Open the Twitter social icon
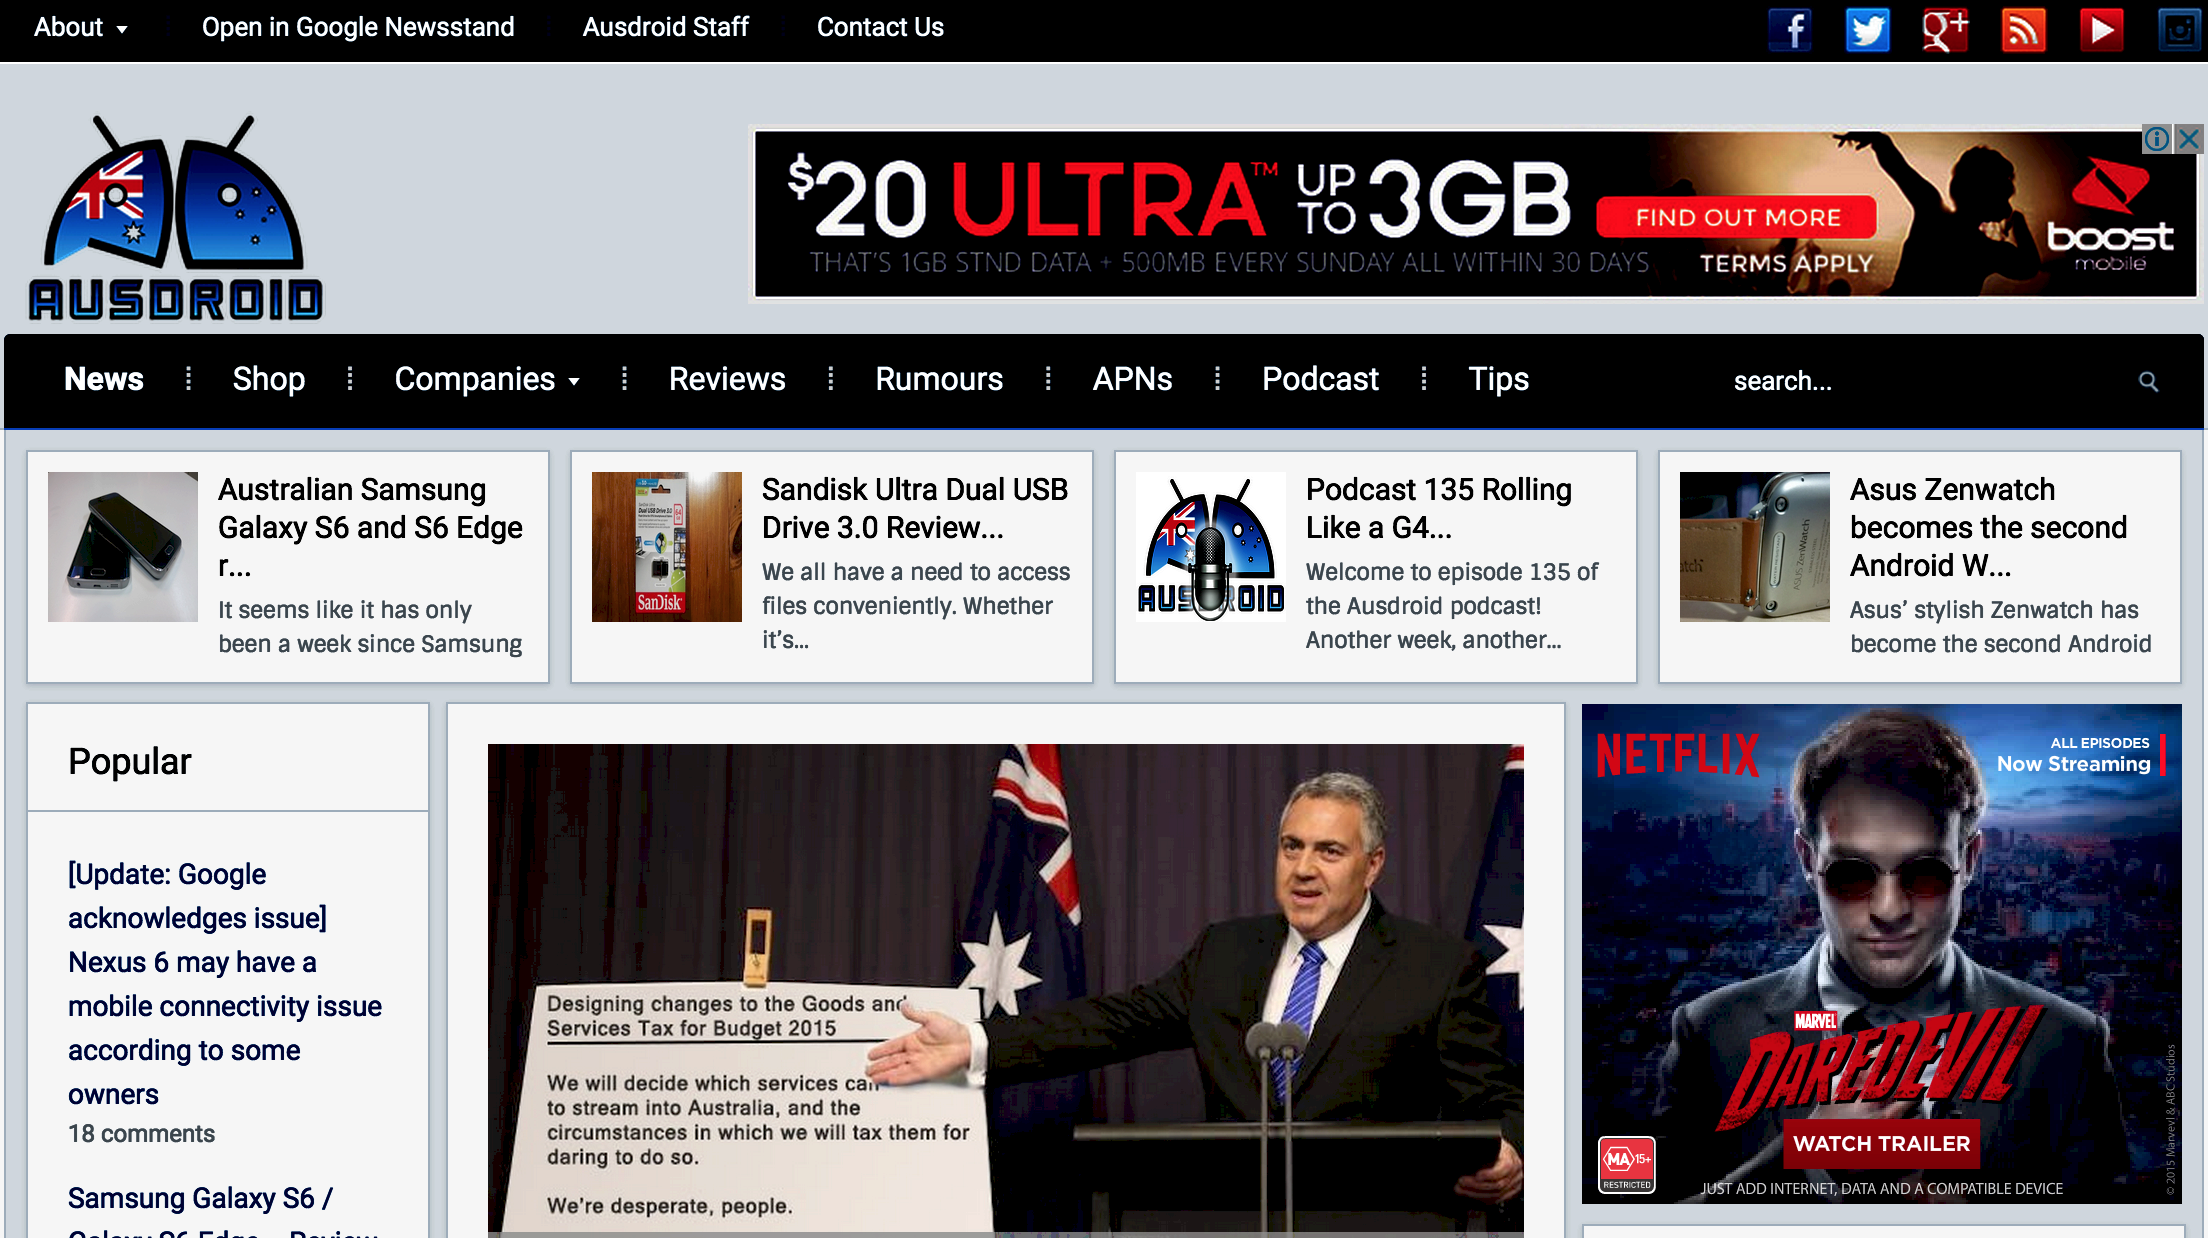The width and height of the screenshot is (2208, 1238). point(1867,29)
